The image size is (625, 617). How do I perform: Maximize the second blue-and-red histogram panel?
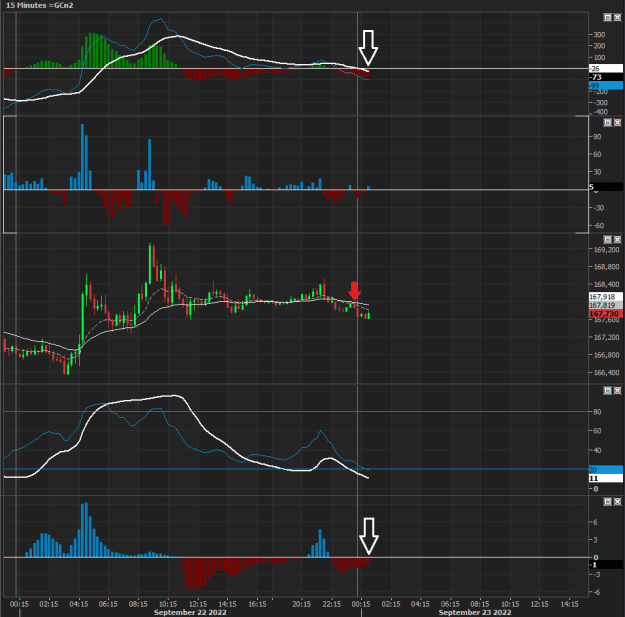point(607,122)
